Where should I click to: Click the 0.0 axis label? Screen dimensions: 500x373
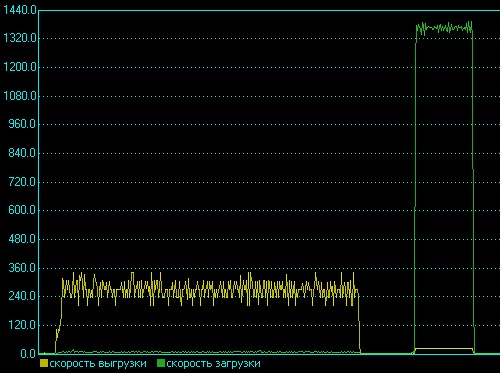pos(28,354)
